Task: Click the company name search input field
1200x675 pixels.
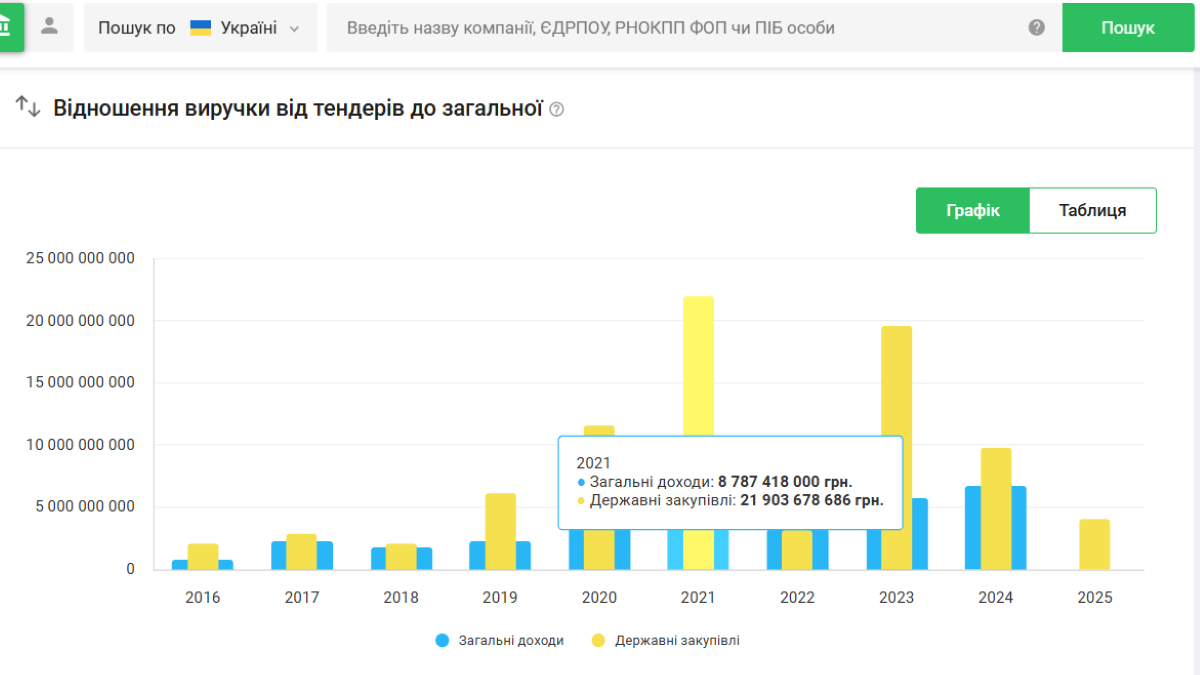Action: coord(680,28)
